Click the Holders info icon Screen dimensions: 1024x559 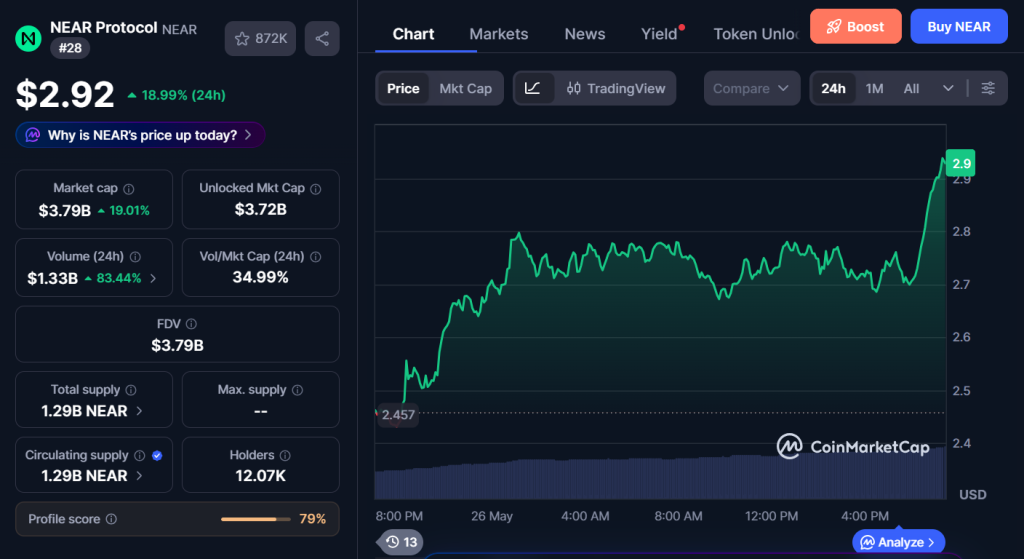(x=285, y=455)
